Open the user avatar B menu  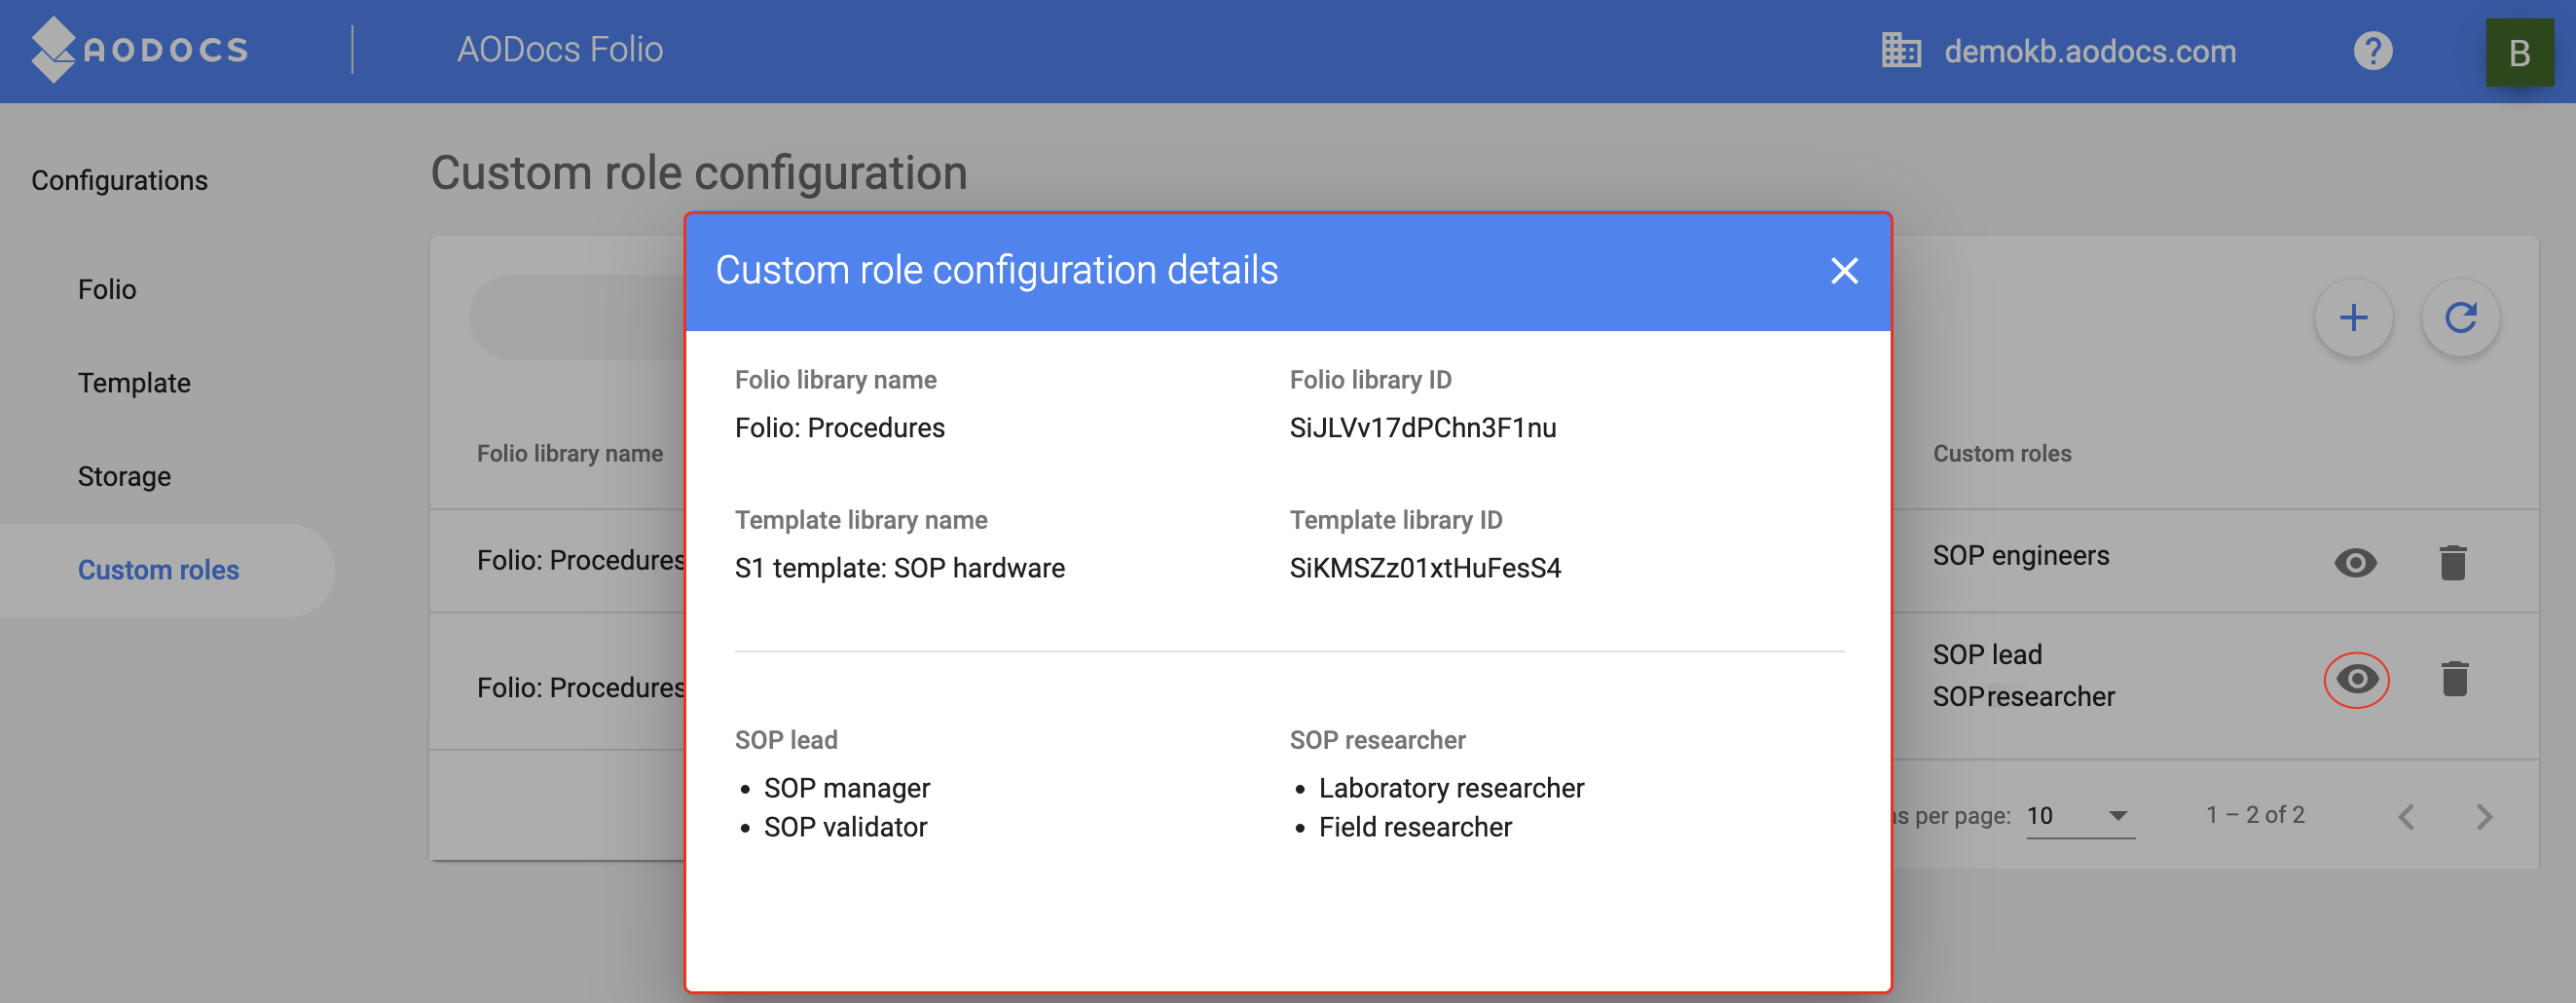[x=2519, y=52]
